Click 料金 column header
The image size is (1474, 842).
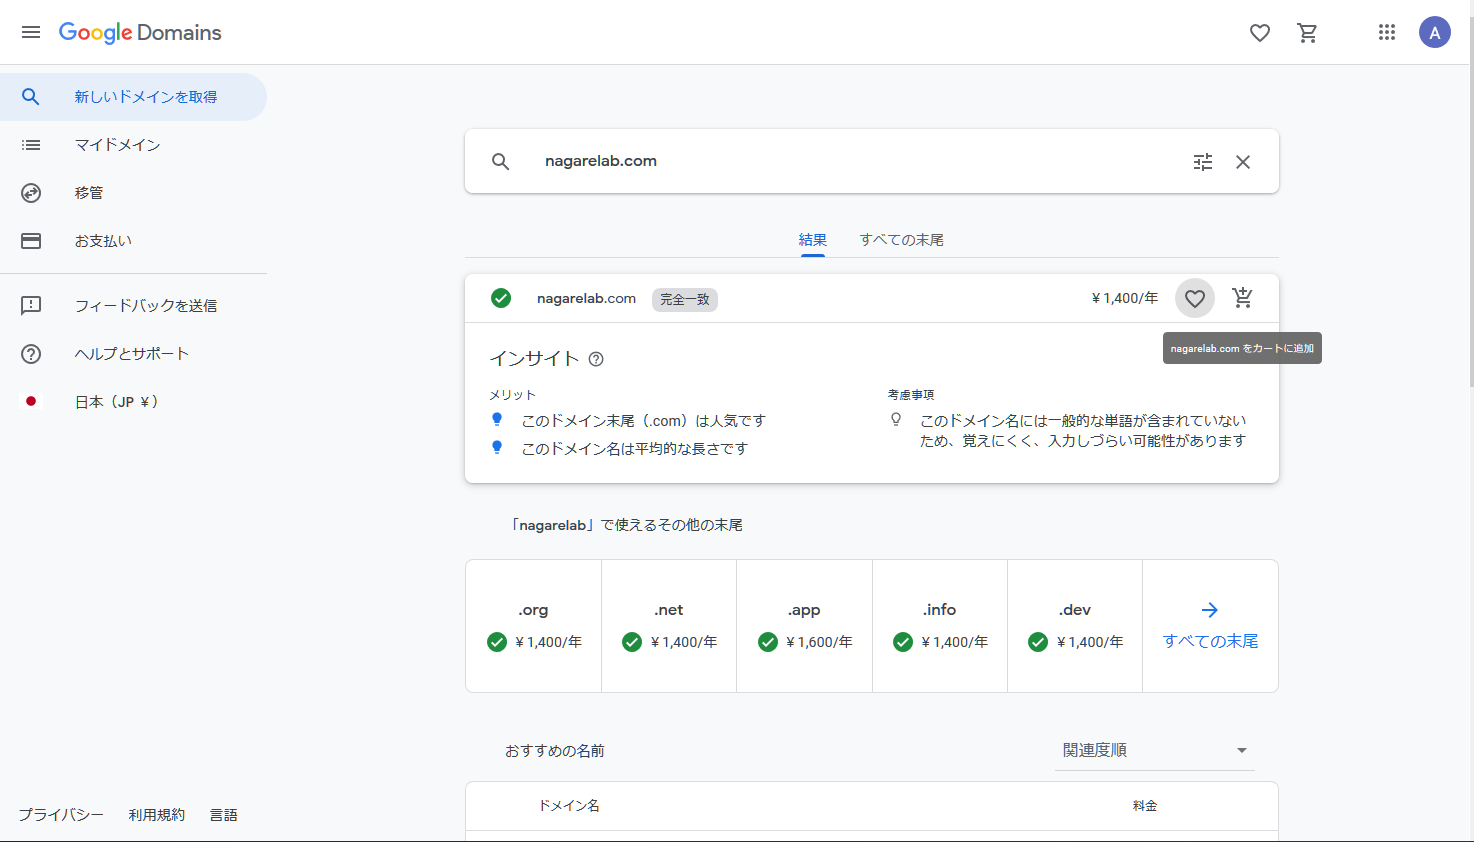tap(1145, 806)
